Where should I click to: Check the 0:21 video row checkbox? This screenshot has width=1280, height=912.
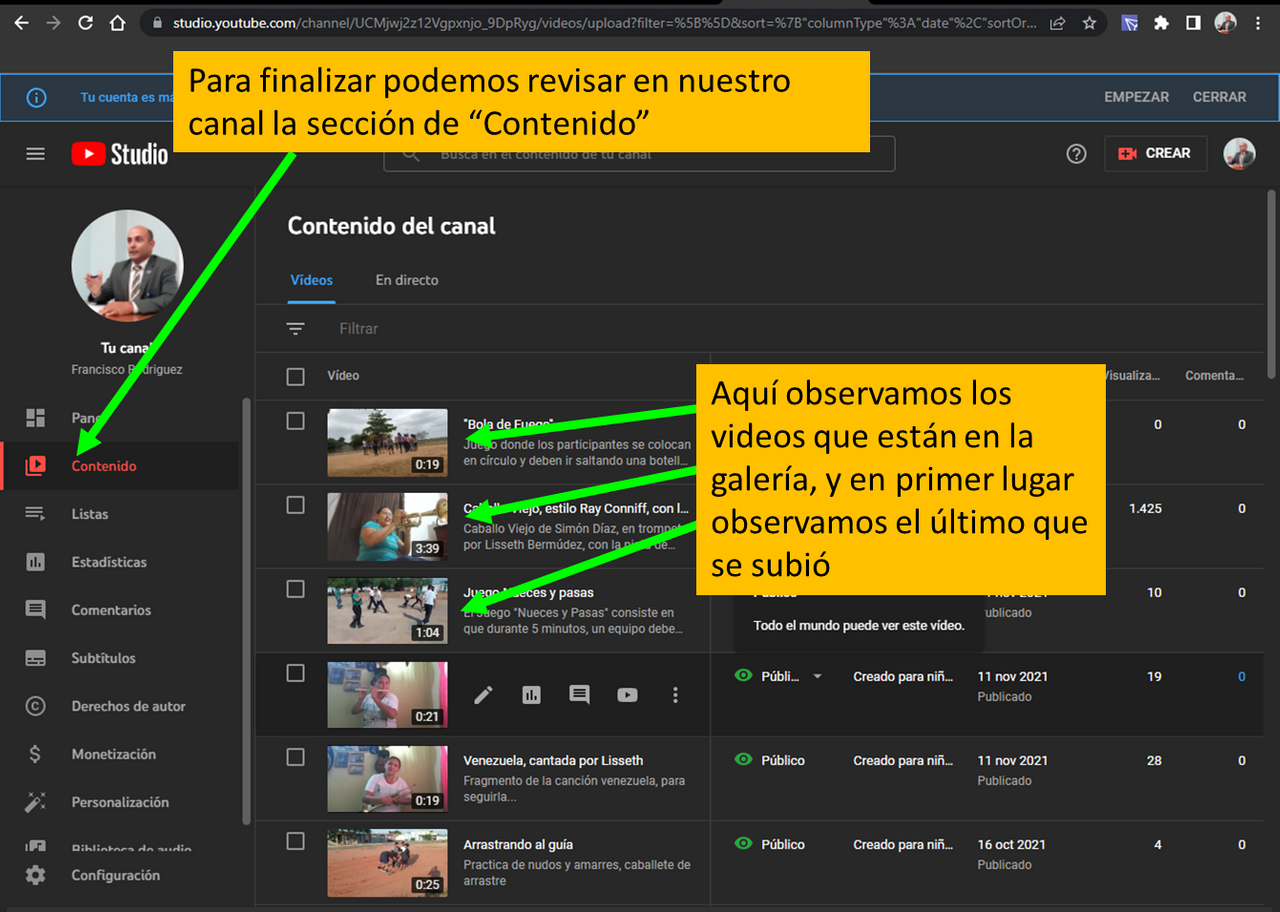(x=295, y=673)
